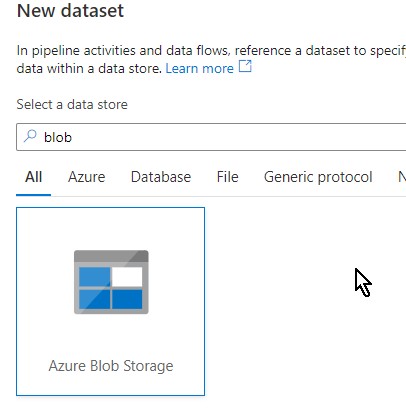Click gray header bar of Blob Storage icon
This screenshot has width=406, height=413.
[x=111, y=256]
